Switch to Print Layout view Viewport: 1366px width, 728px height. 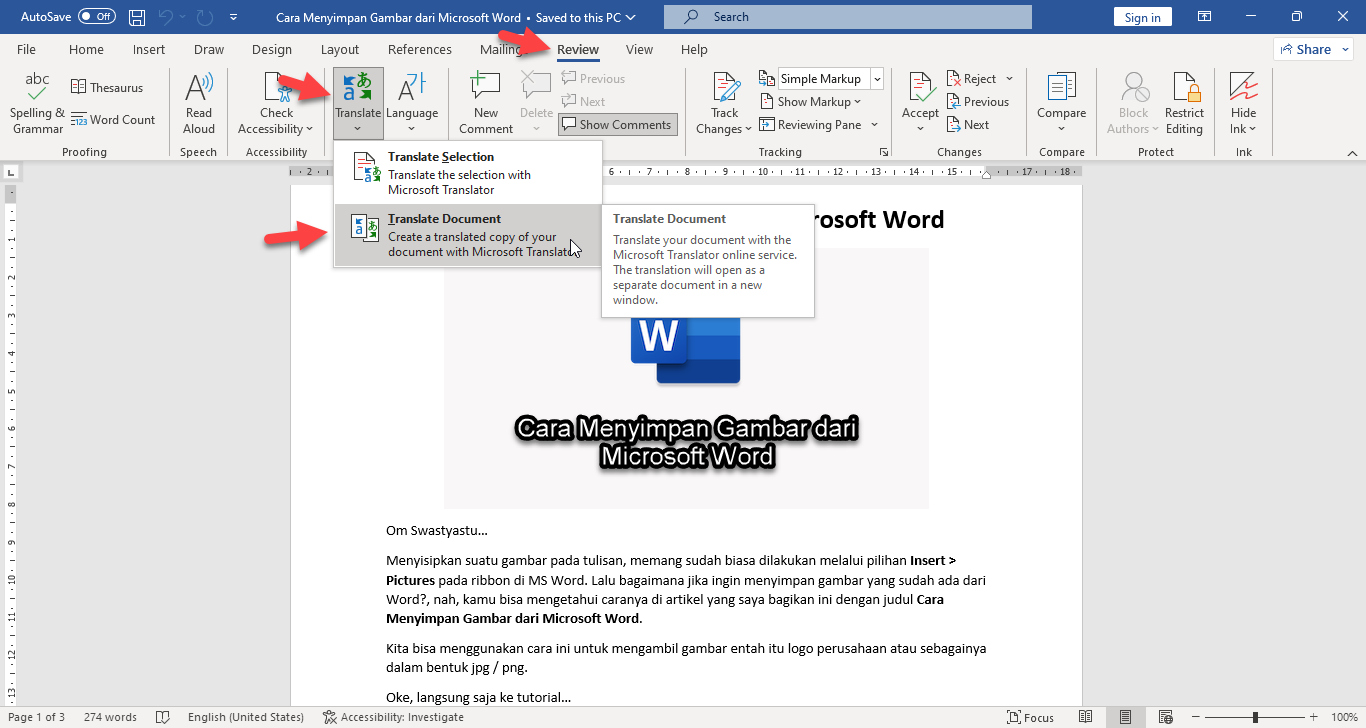point(1125,717)
